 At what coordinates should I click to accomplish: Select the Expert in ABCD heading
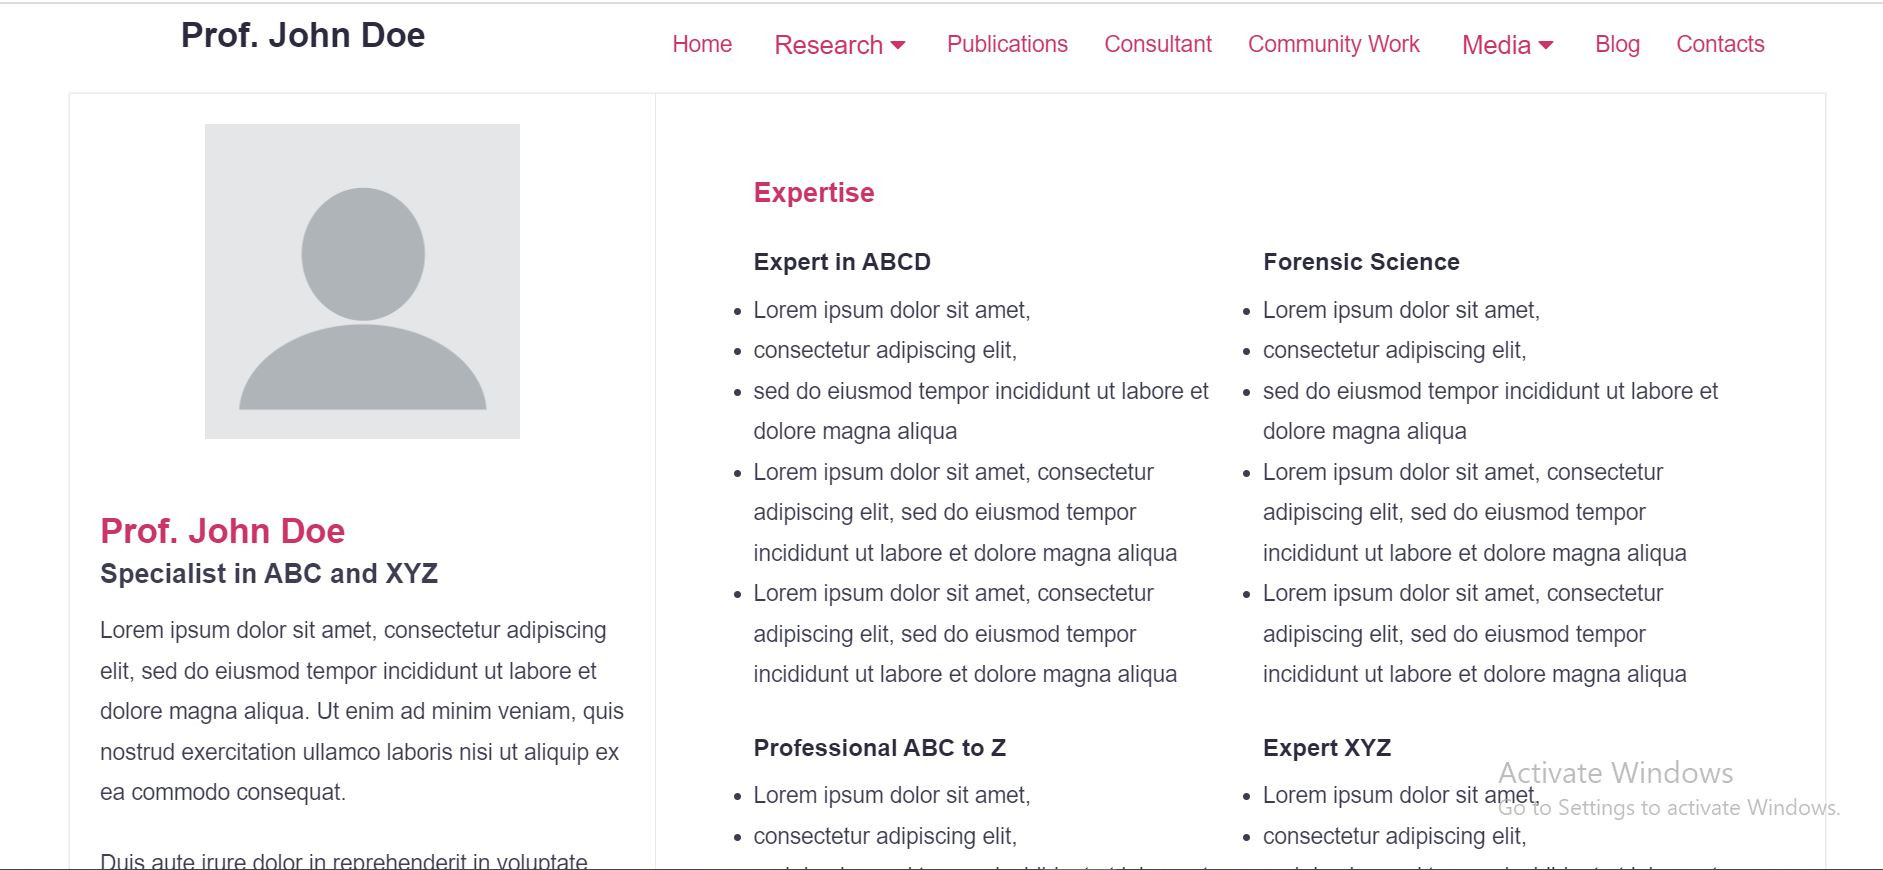842,262
